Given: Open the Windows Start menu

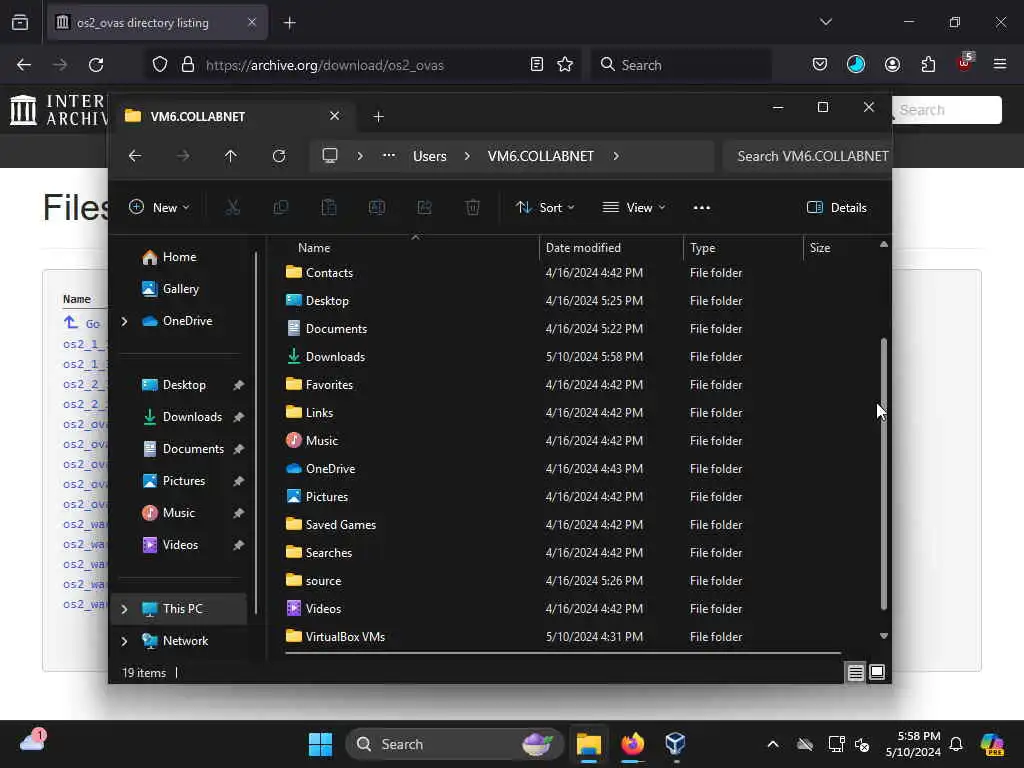Looking at the screenshot, I should pos(320,744).
